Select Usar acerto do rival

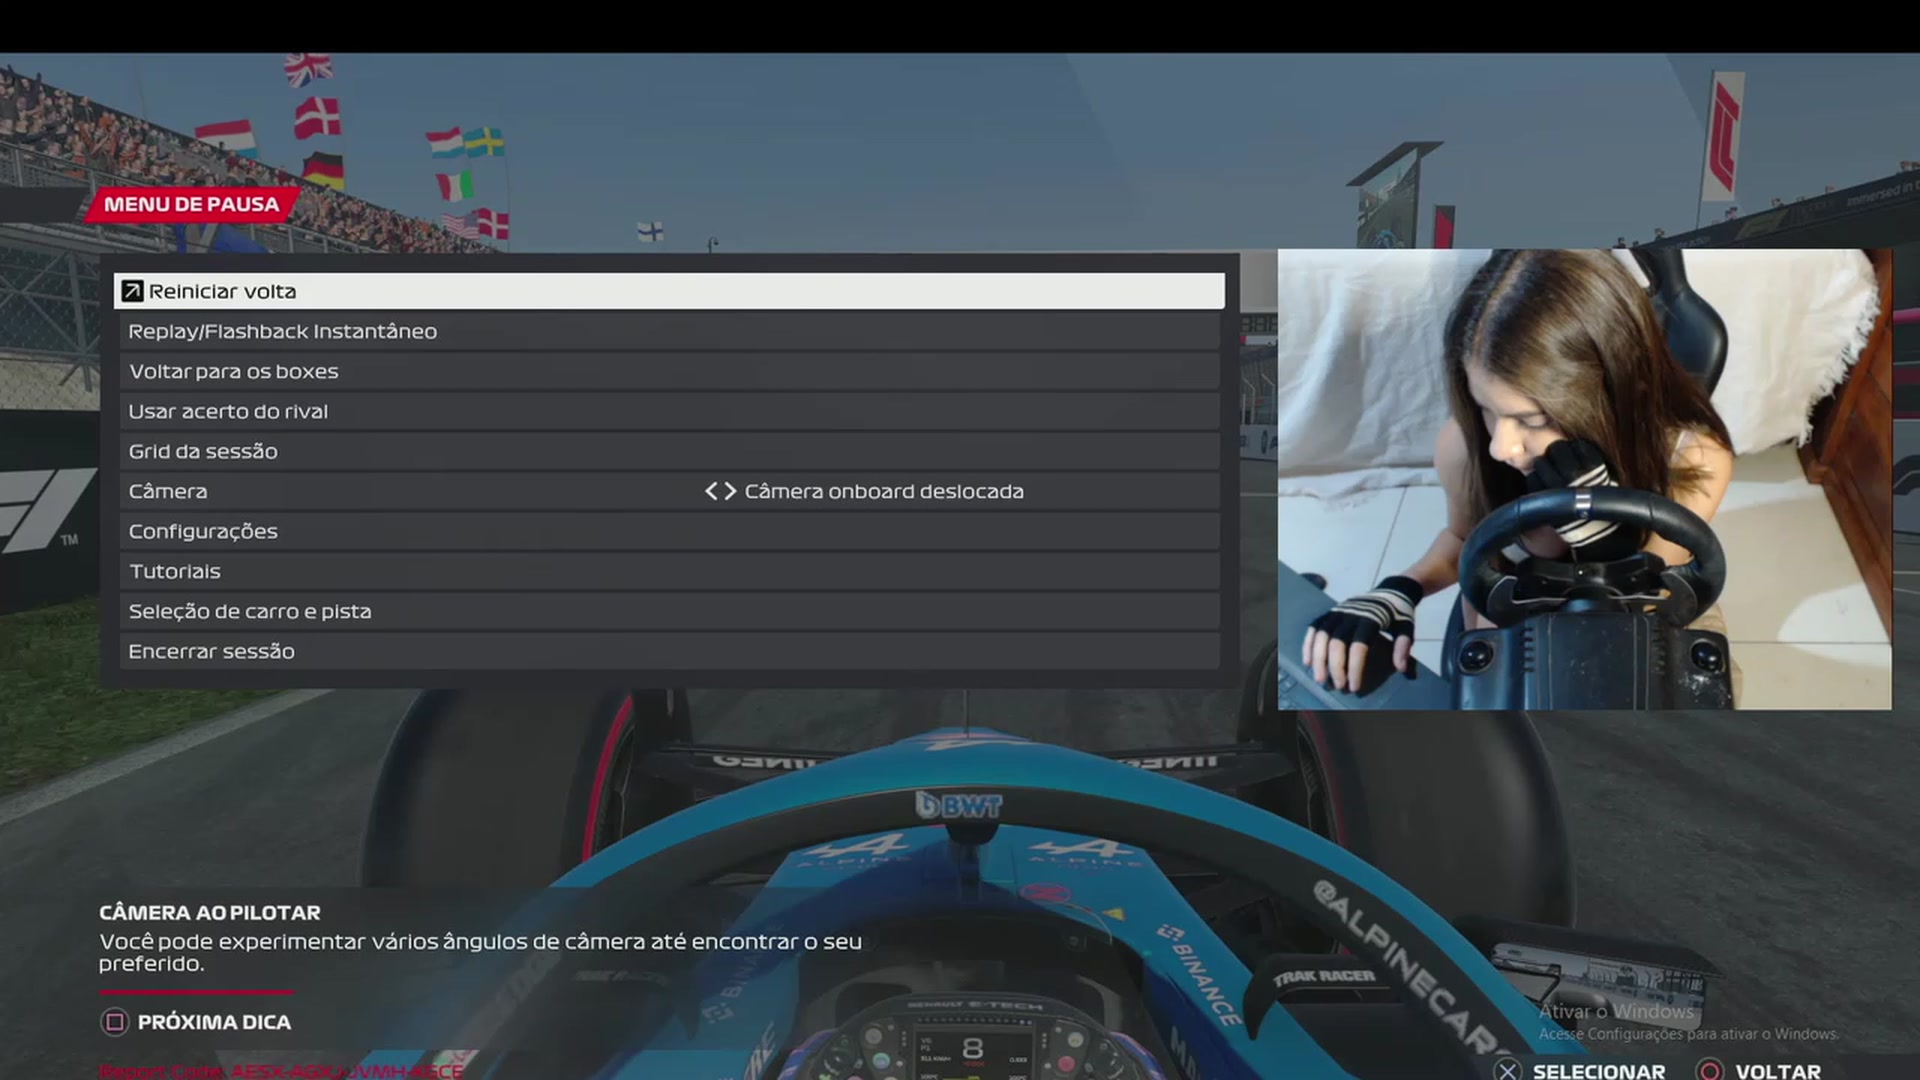click(x=669, y=411)
